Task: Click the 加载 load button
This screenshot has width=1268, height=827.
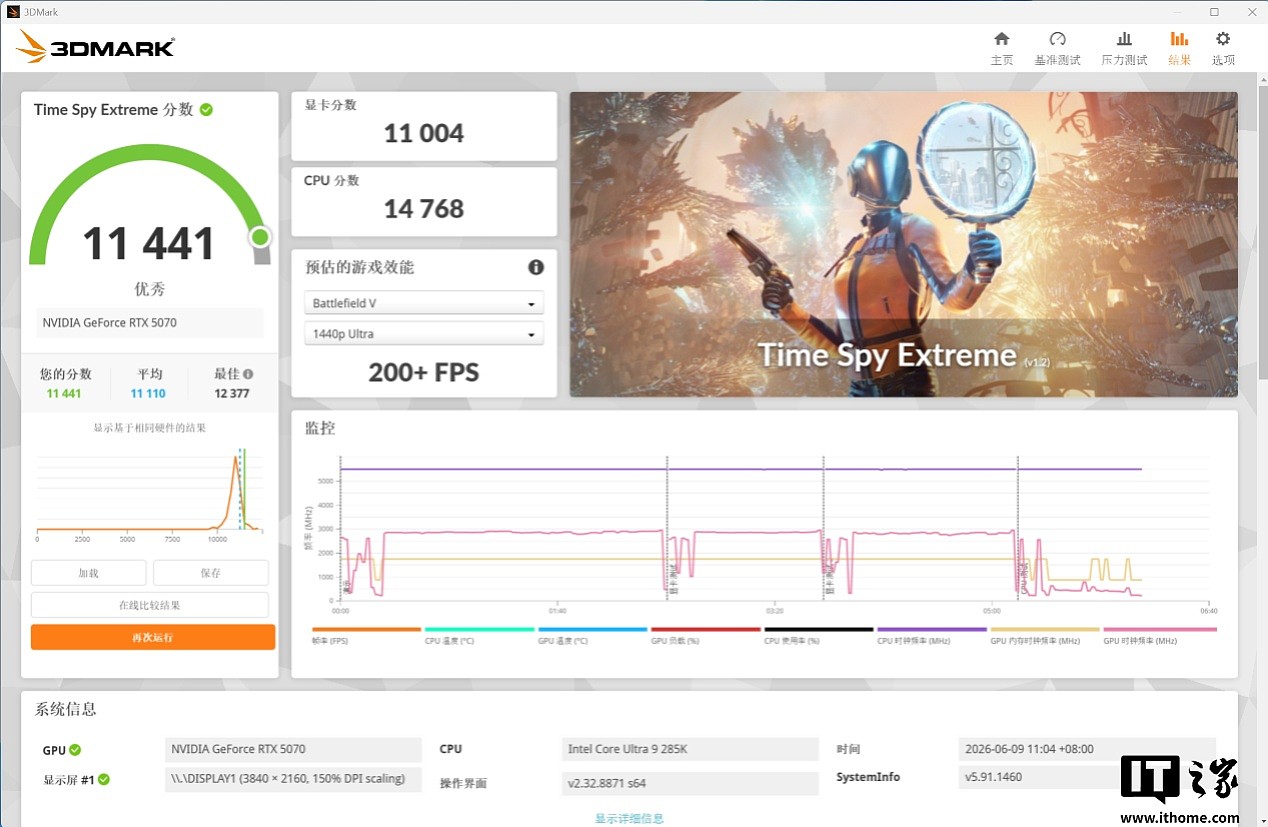Action: [x=88, y=573]
